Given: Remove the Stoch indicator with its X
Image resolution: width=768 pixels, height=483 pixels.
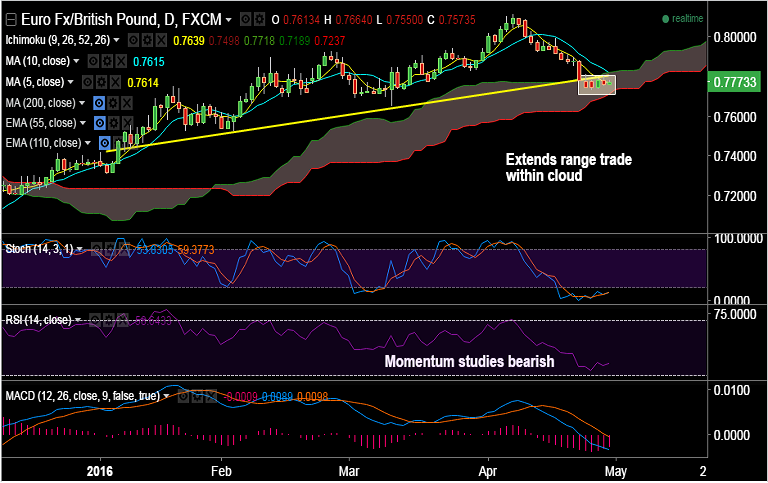Looking at the screenshot, I should coord(123,250).
